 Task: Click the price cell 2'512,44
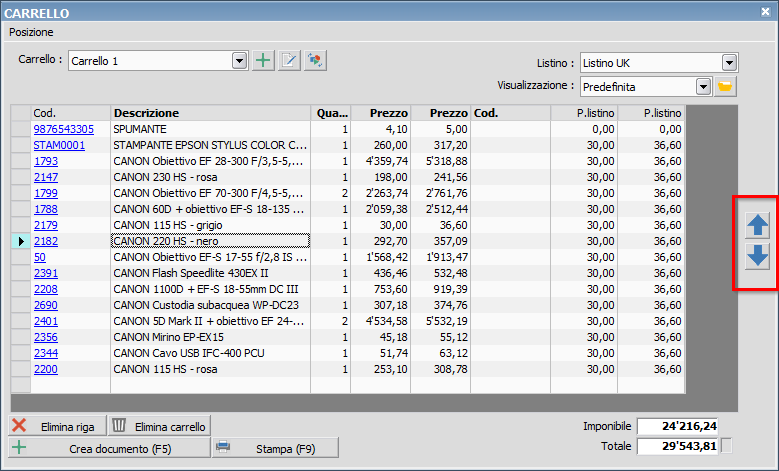[x=441, y=209]
